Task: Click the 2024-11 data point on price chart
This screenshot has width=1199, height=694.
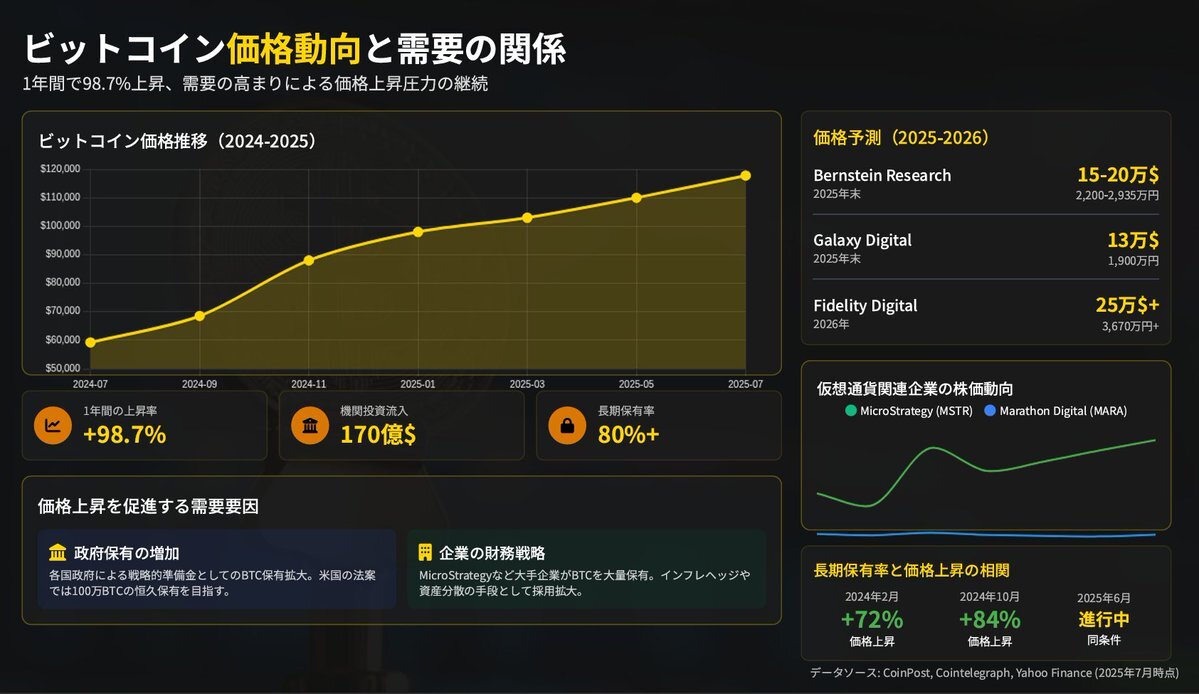Action: click(x=309, y=261)
